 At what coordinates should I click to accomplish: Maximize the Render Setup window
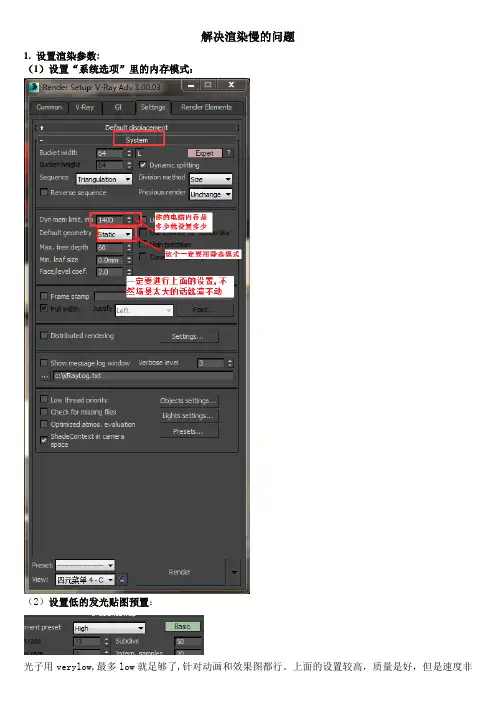point(208,85)
